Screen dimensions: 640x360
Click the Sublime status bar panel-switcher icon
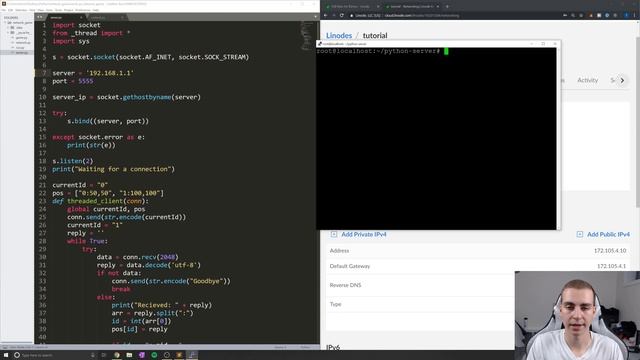[x=5, y=347]
